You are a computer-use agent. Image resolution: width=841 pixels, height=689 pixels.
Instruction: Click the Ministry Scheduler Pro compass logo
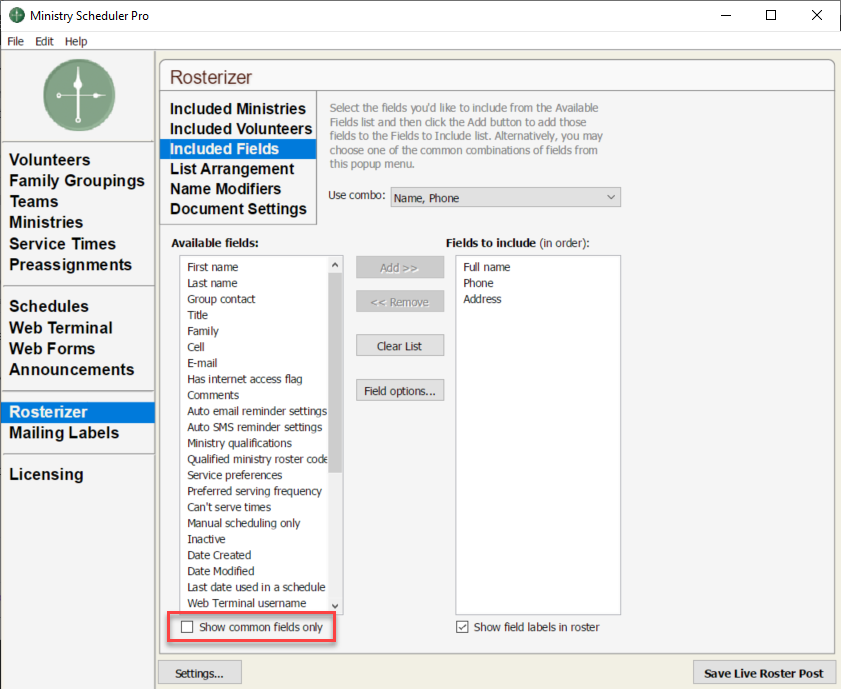(x=79, y=95)
